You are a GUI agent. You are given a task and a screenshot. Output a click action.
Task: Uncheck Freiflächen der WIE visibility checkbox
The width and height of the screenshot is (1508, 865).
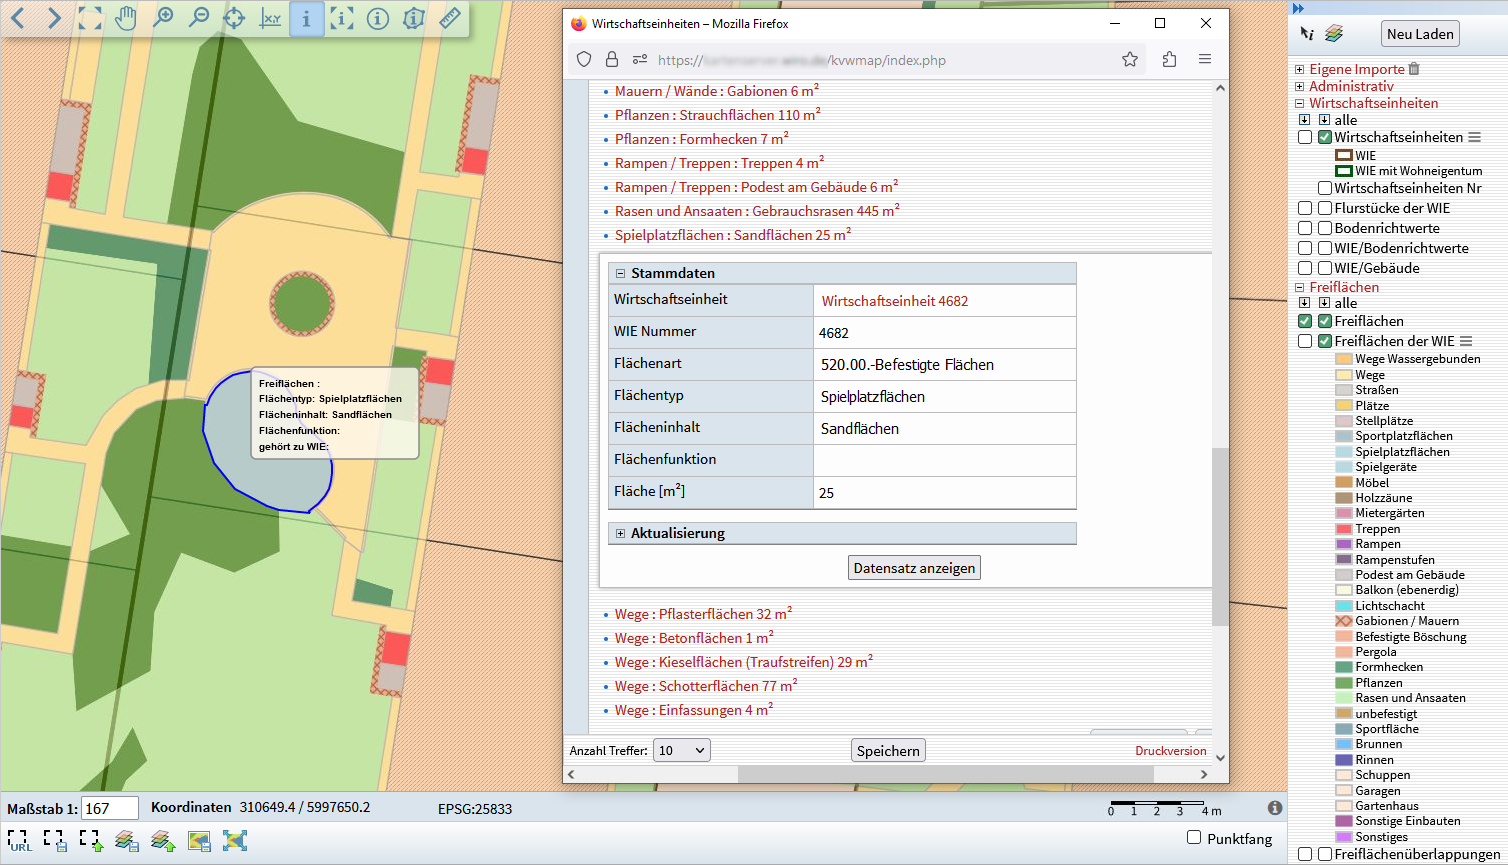pyautogui.click(x=1325, y=341)
